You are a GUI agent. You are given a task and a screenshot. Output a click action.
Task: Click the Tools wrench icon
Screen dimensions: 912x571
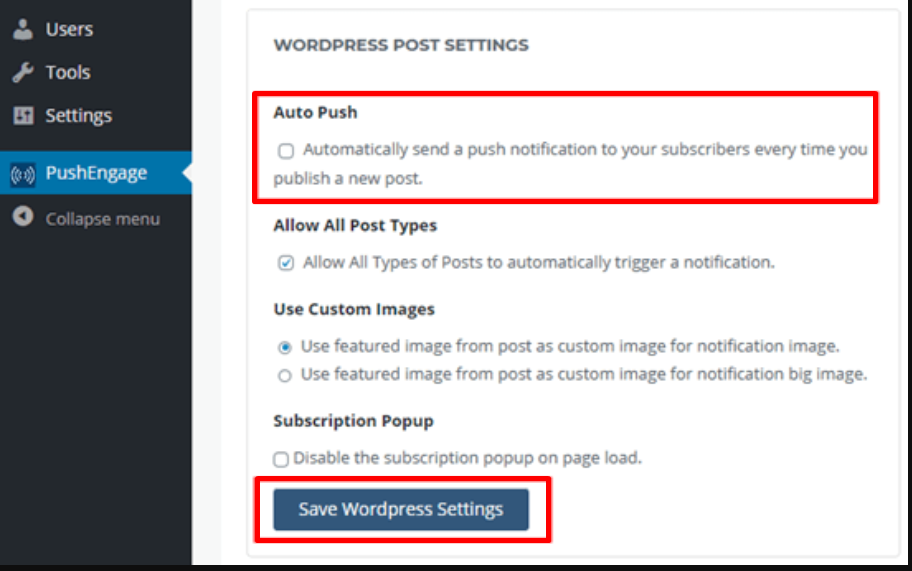point(23,73)
